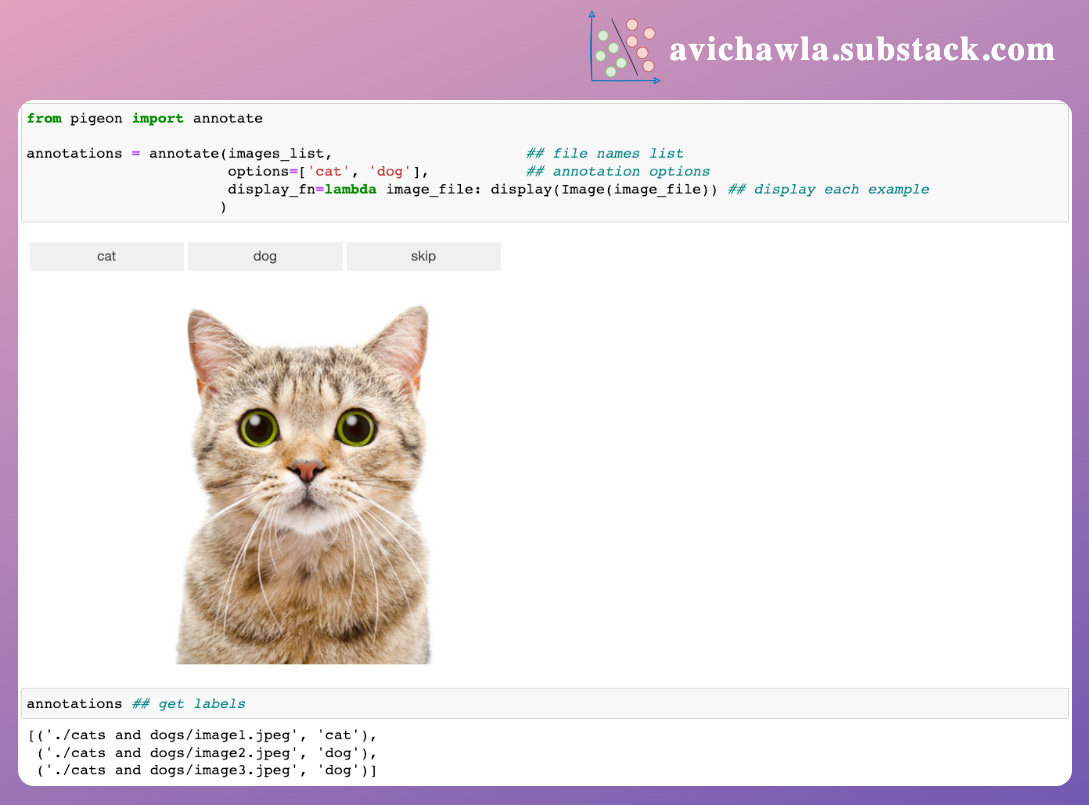This screenshot has height=805, width=1089.
Task: Click the '## file names list' comment
Action: coord(604,153)
